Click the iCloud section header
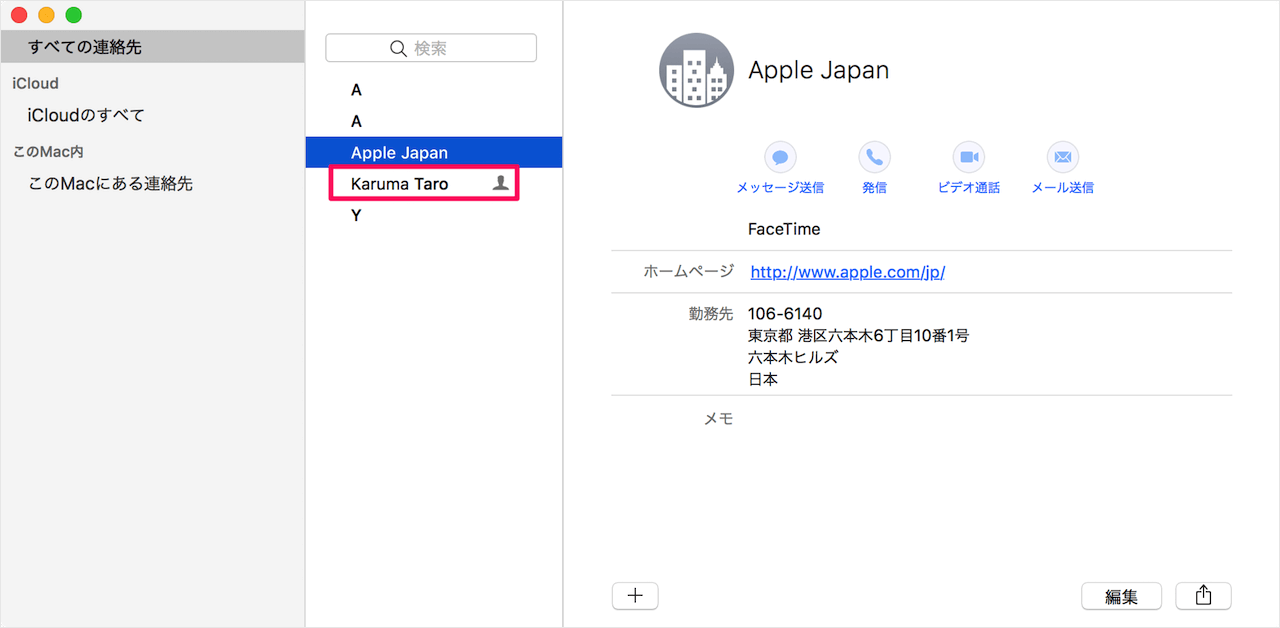The width and height of the screenshot is (1280, 628). click(x=35, y=83)
